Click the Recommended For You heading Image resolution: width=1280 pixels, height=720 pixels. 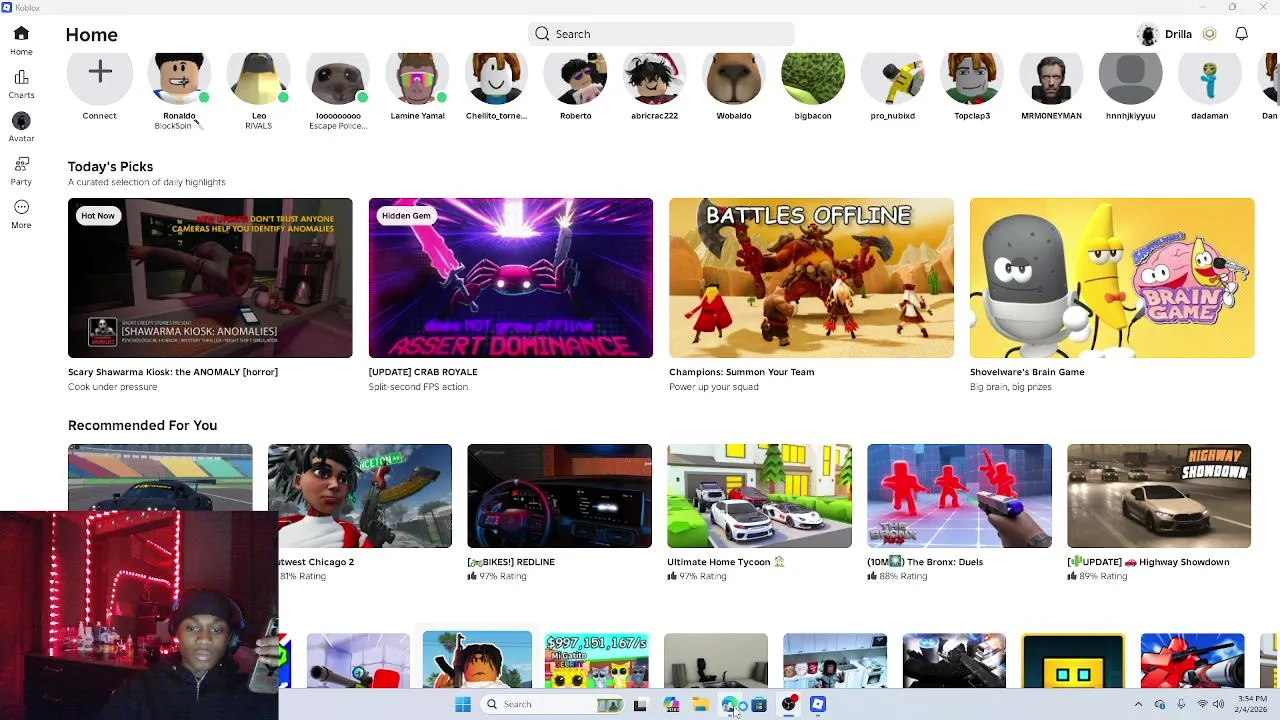click(x=142, y=426)
